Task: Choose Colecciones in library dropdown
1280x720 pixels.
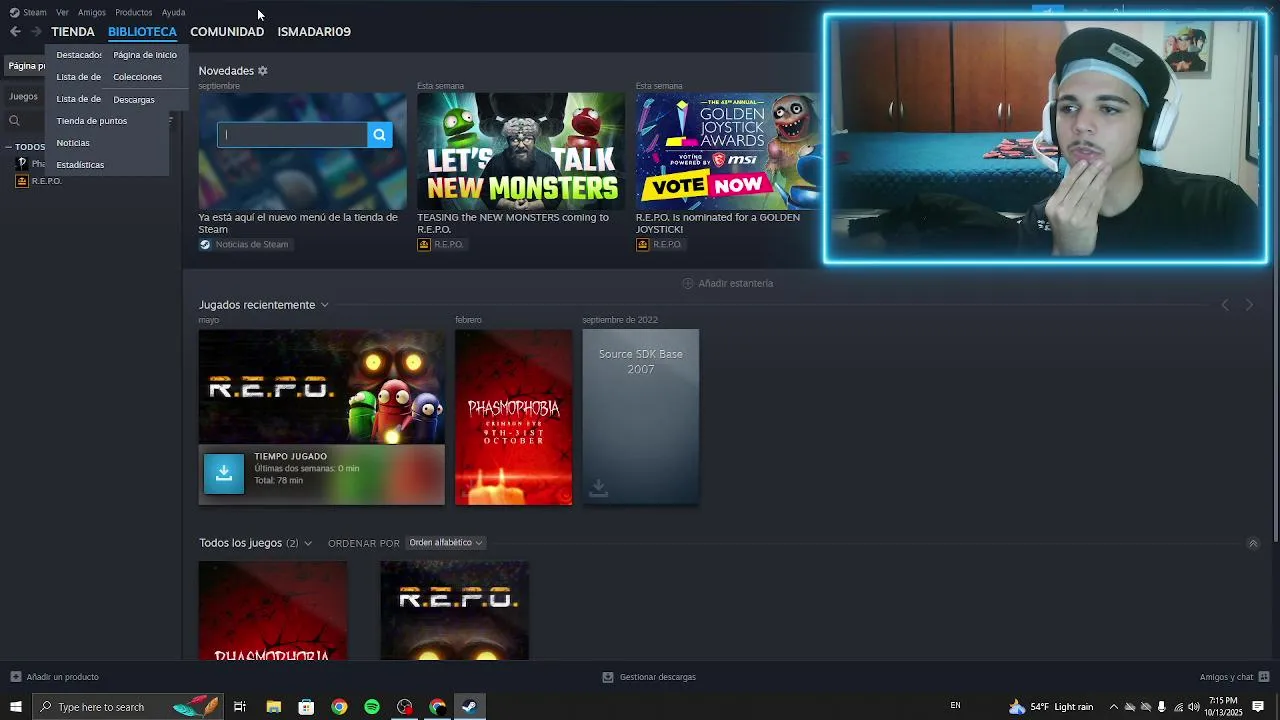Action: click(137, 77)
